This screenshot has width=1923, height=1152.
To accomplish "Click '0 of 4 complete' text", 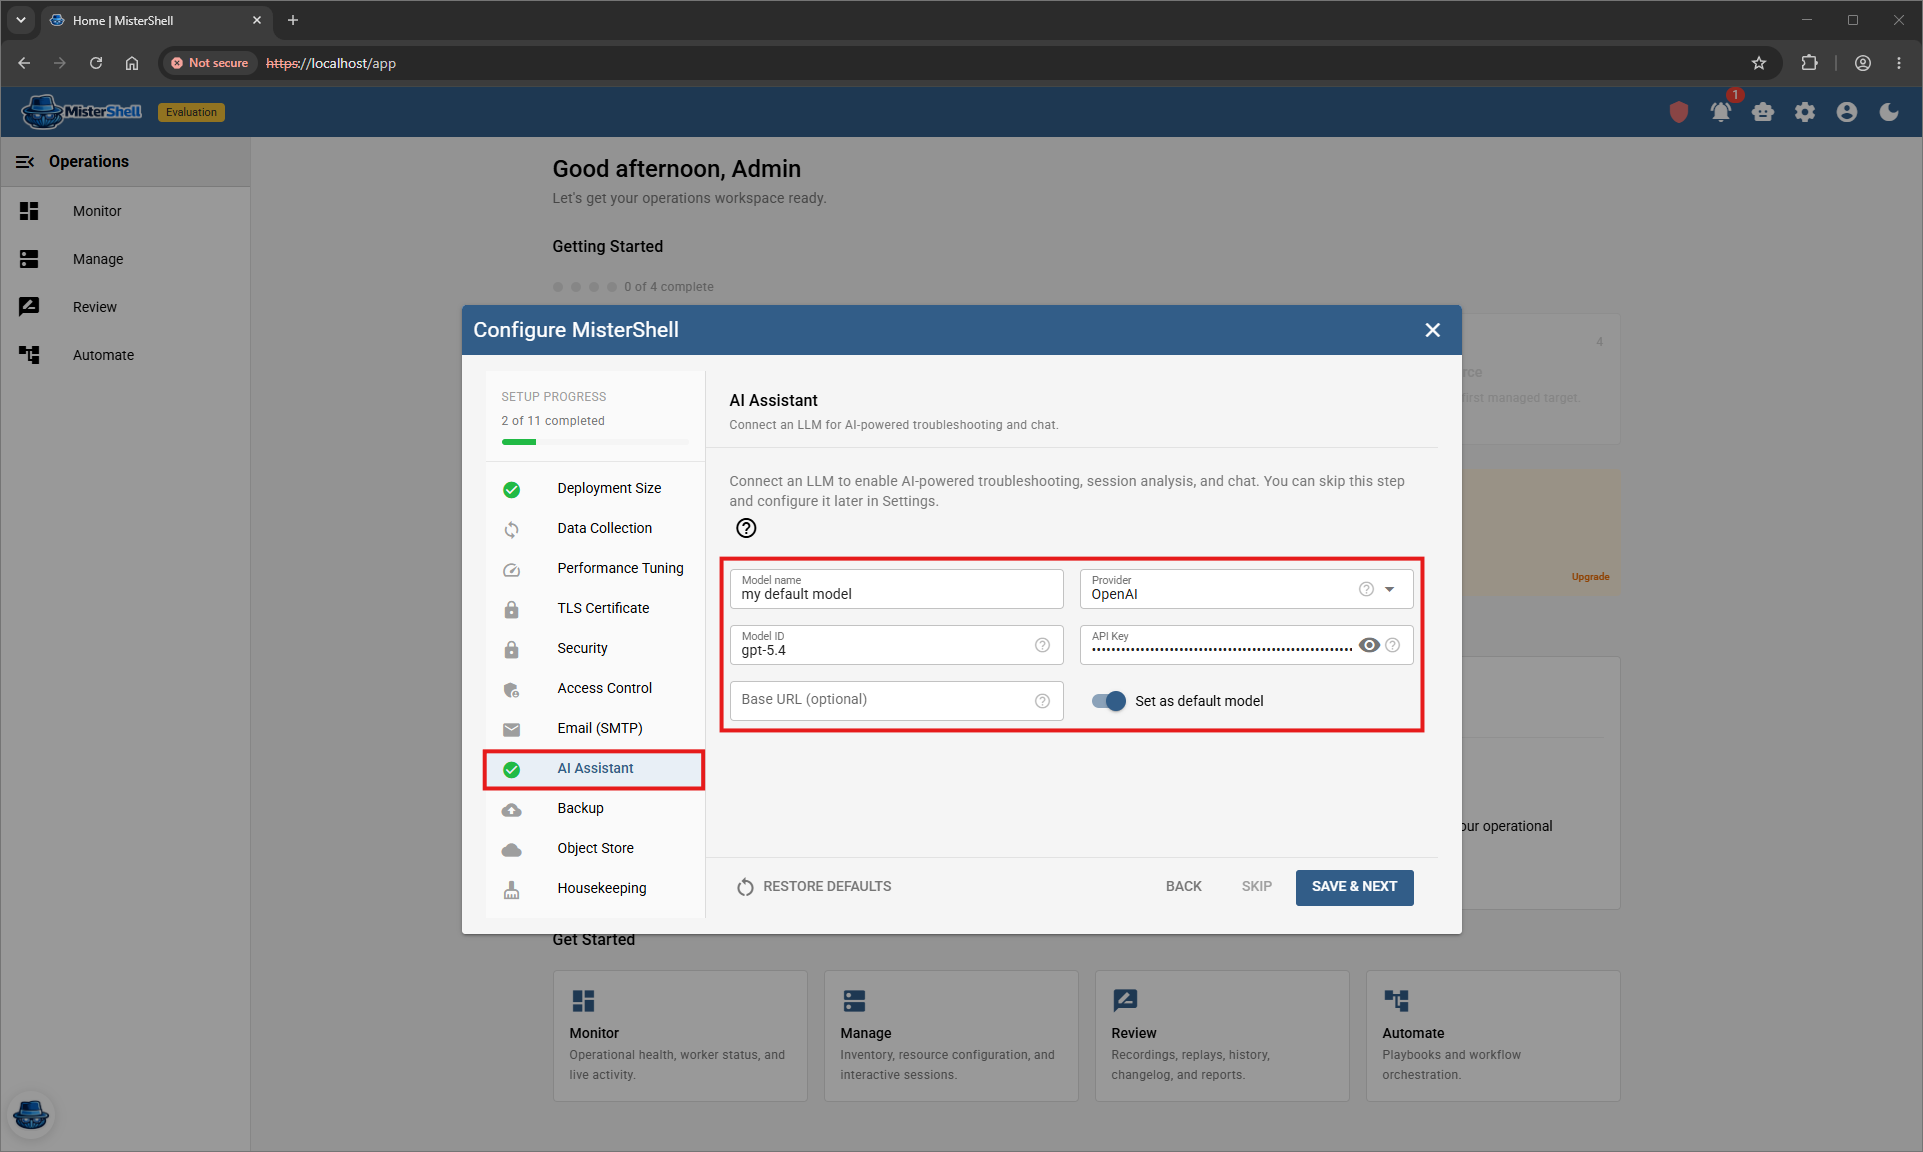I will click(x=669, y=287).
